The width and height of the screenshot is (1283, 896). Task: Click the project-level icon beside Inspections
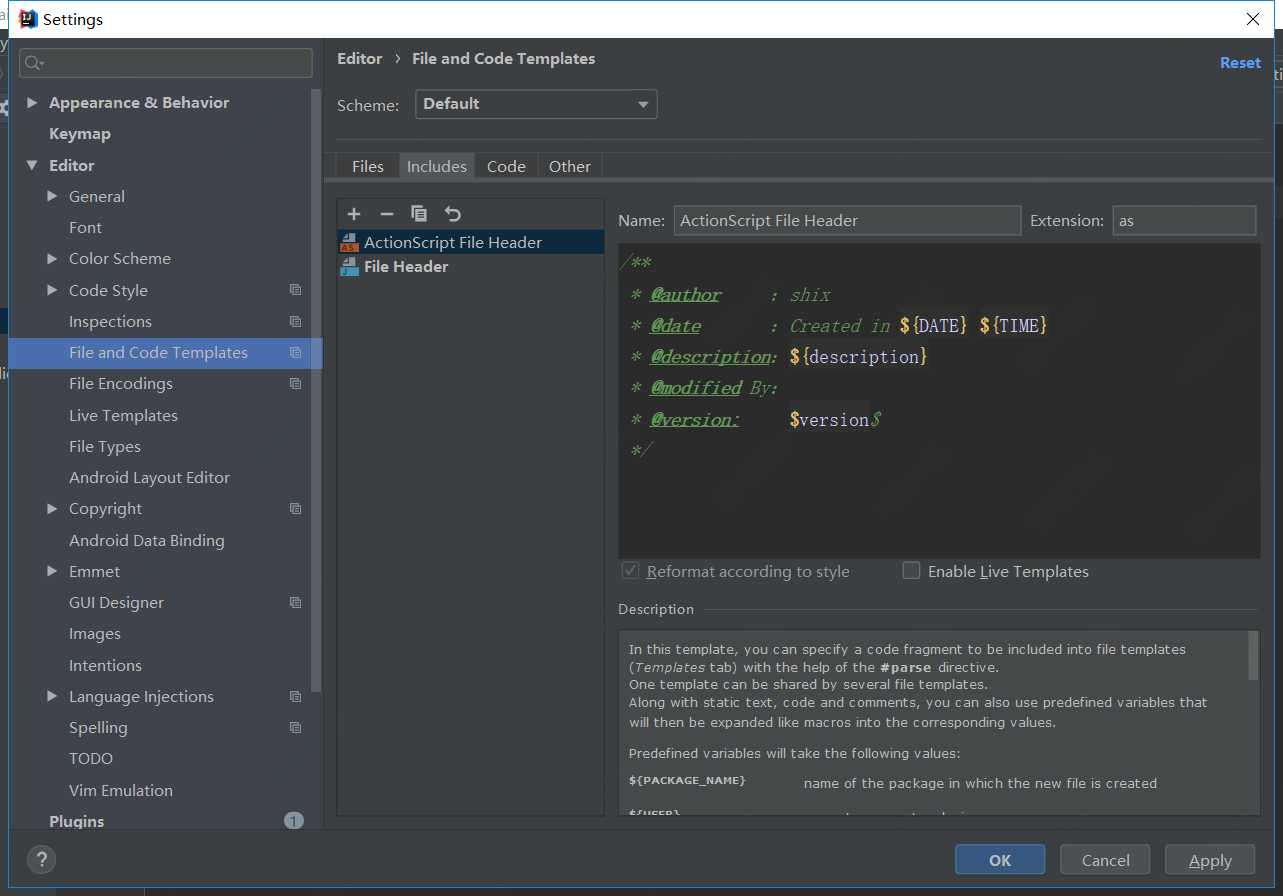tap(295, 322)
